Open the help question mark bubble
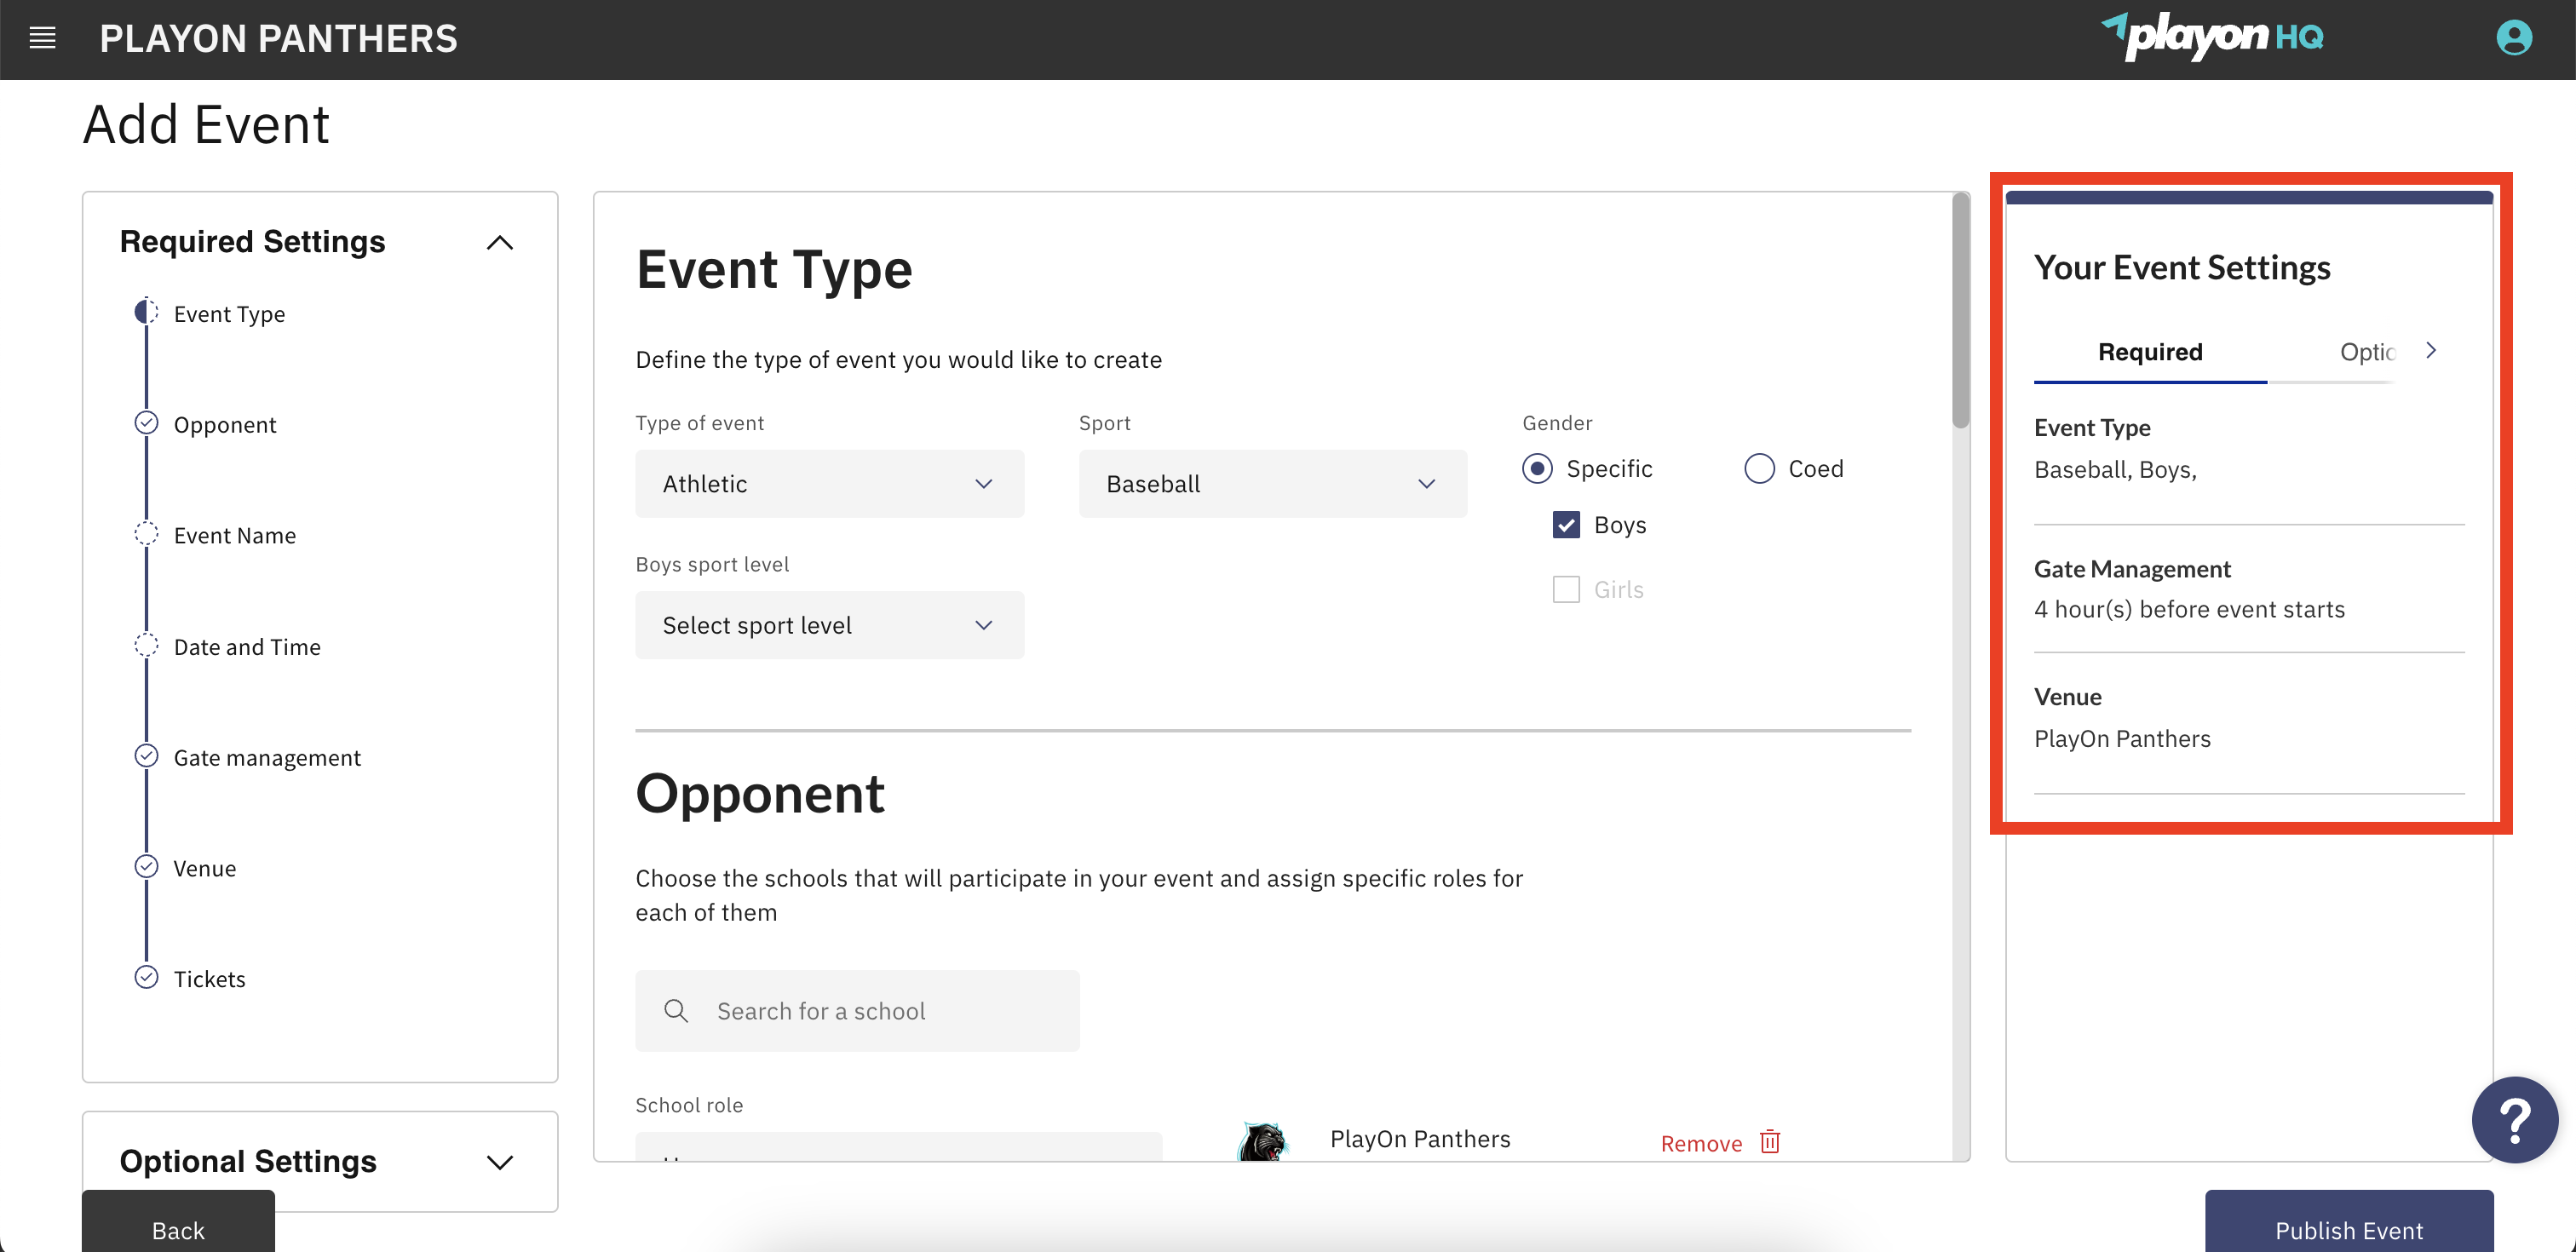This screenshot has height=1252, width=2576. click(x=2514, y=1119)
